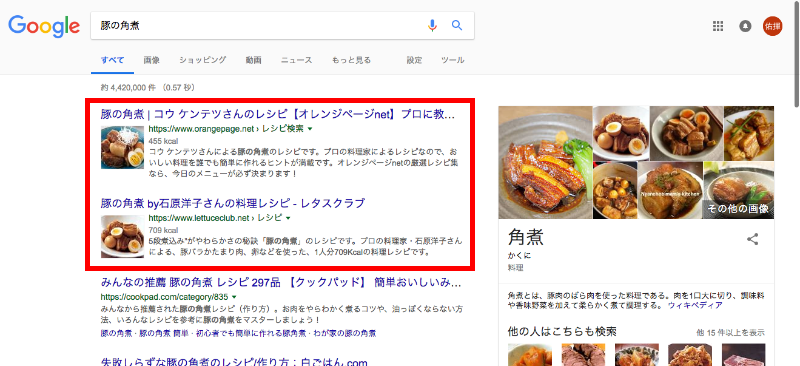The width and height of the screenshot is (800, 366).
Task: Click related link 初心者でも簡単に作れる豚角煮
Action: (250, 334)
